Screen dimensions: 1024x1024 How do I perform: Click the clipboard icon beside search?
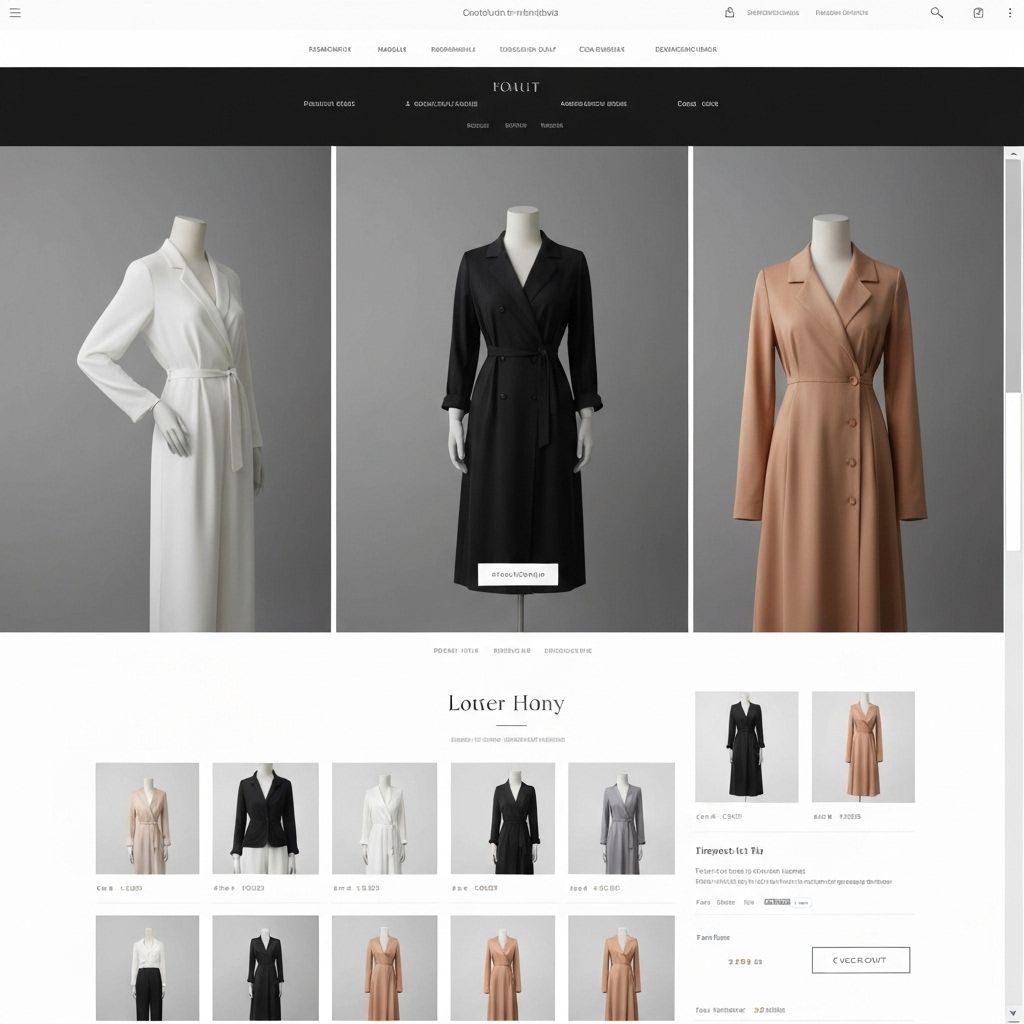pyautogui.click(x=978, y=13)
